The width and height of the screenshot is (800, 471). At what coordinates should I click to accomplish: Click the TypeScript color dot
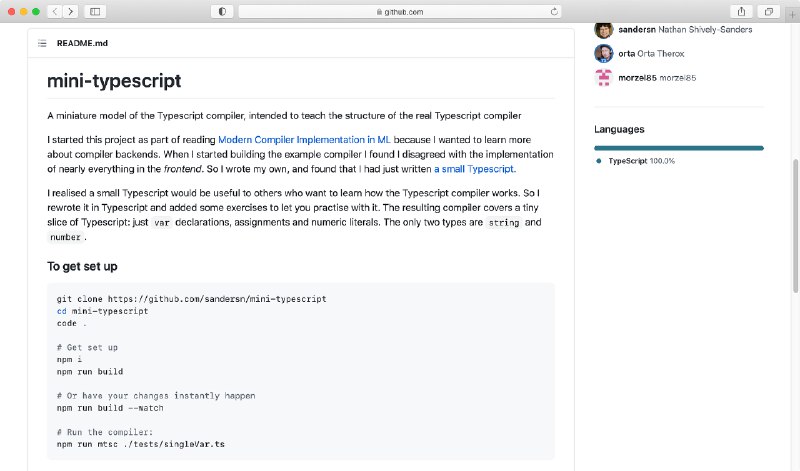click(x=598, y=161)
